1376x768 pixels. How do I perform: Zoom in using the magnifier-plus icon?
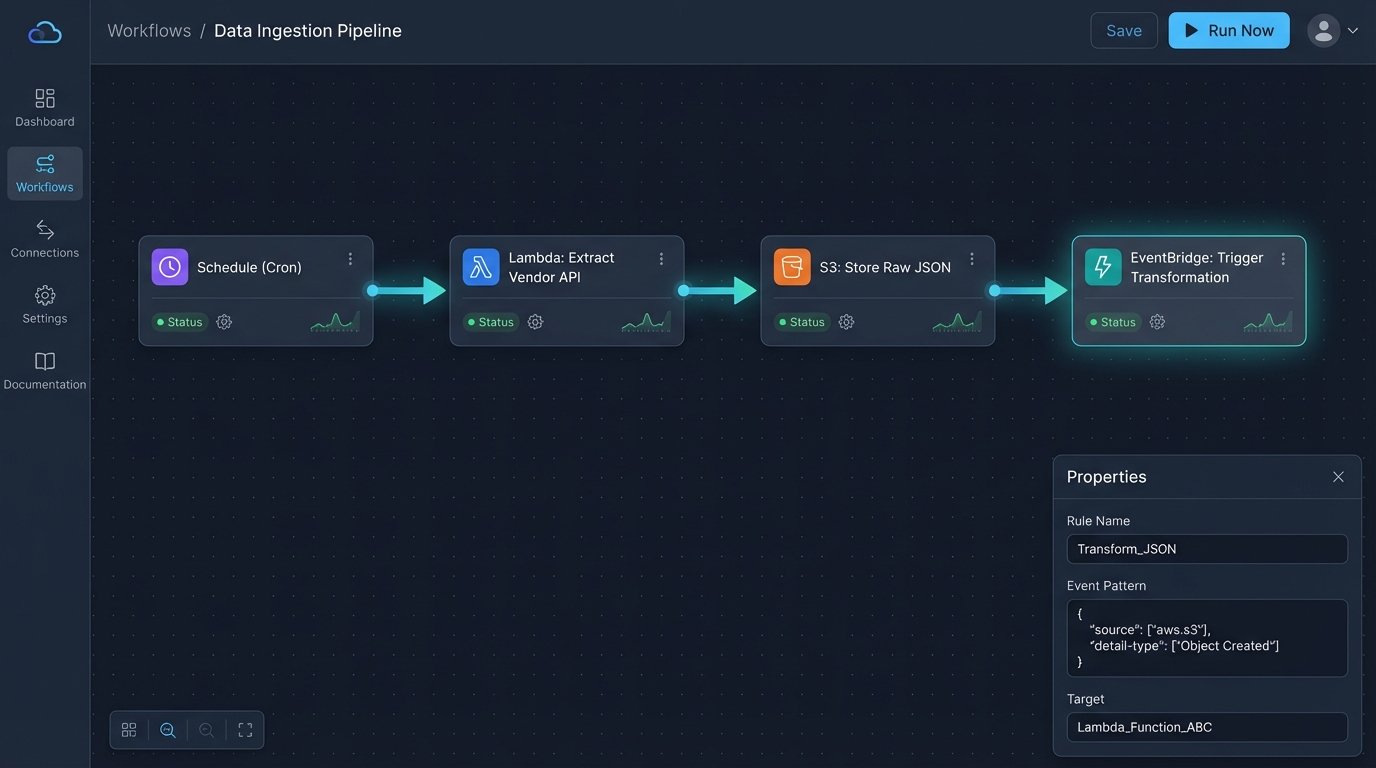[167, 730]
